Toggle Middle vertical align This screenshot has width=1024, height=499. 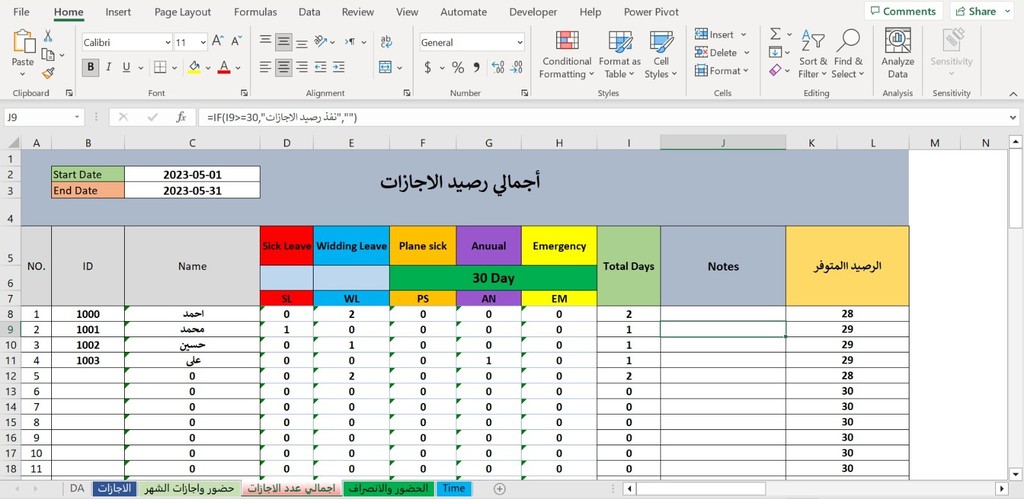pos(283,42)
